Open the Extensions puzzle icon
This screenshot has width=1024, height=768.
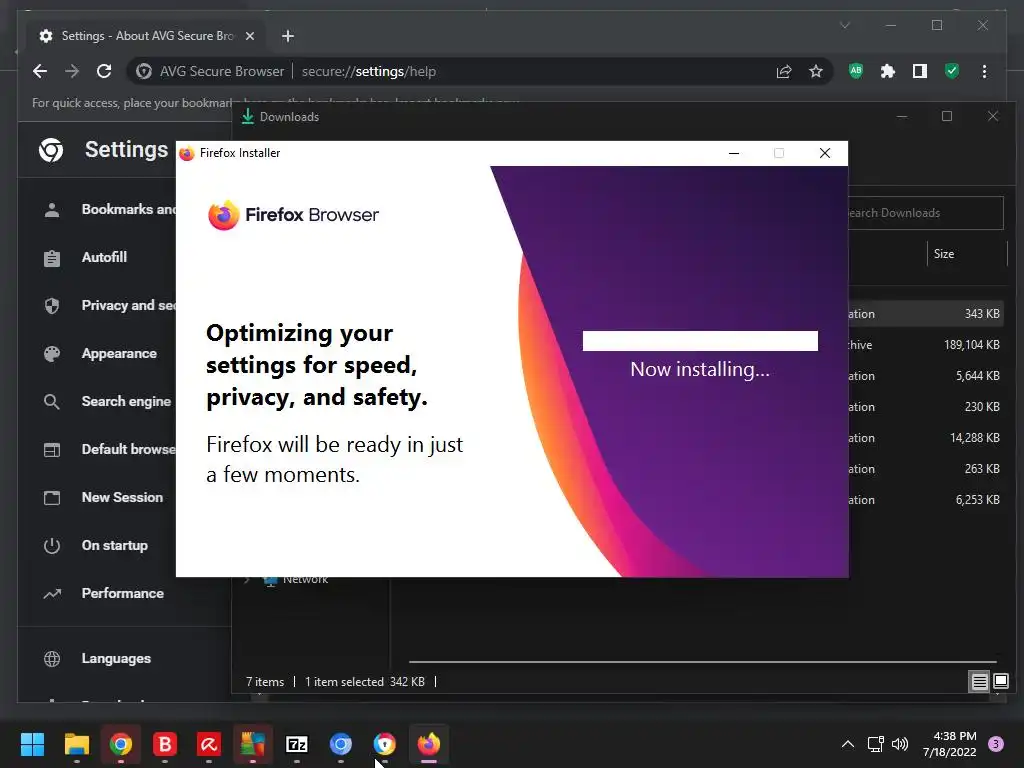point(888,71)
